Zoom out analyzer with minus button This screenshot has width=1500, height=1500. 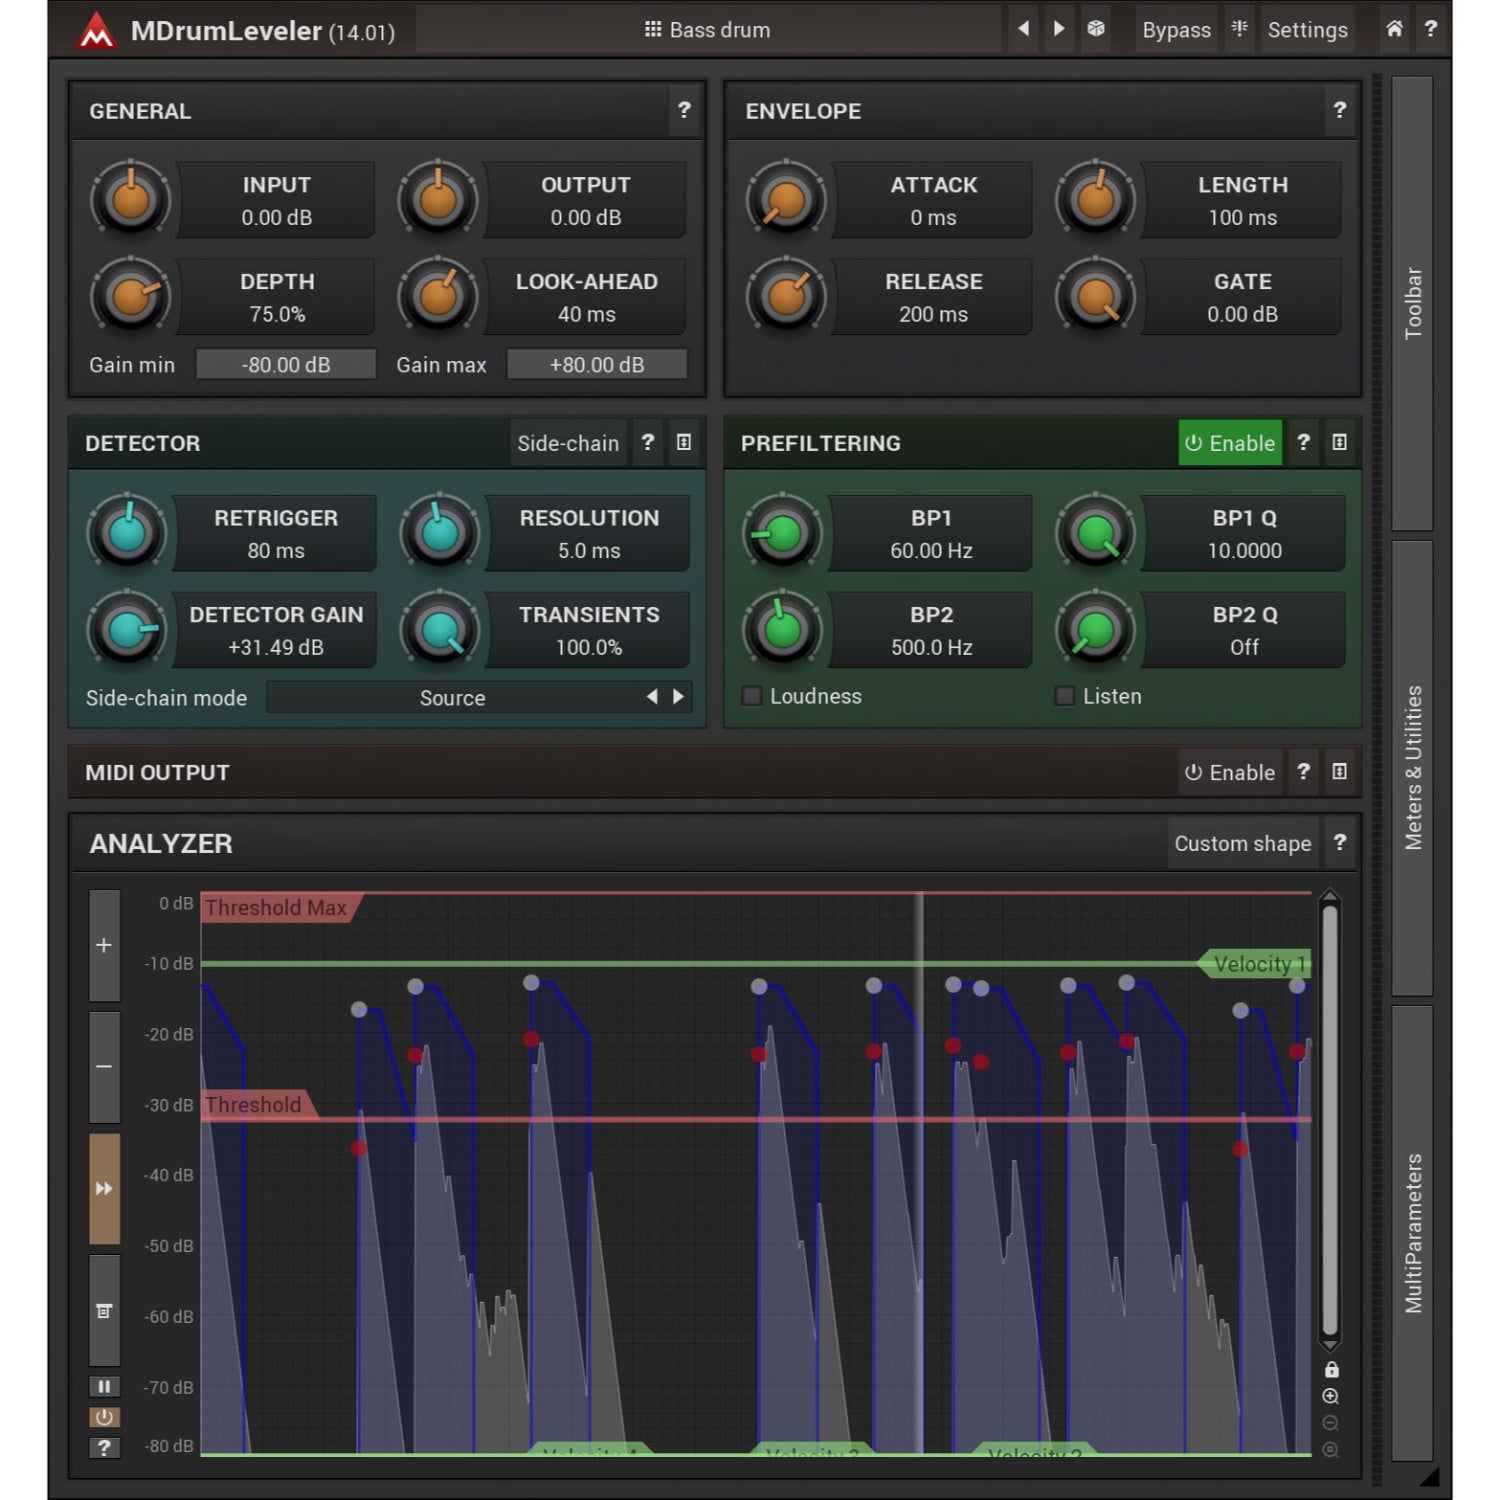point(104,1067)
